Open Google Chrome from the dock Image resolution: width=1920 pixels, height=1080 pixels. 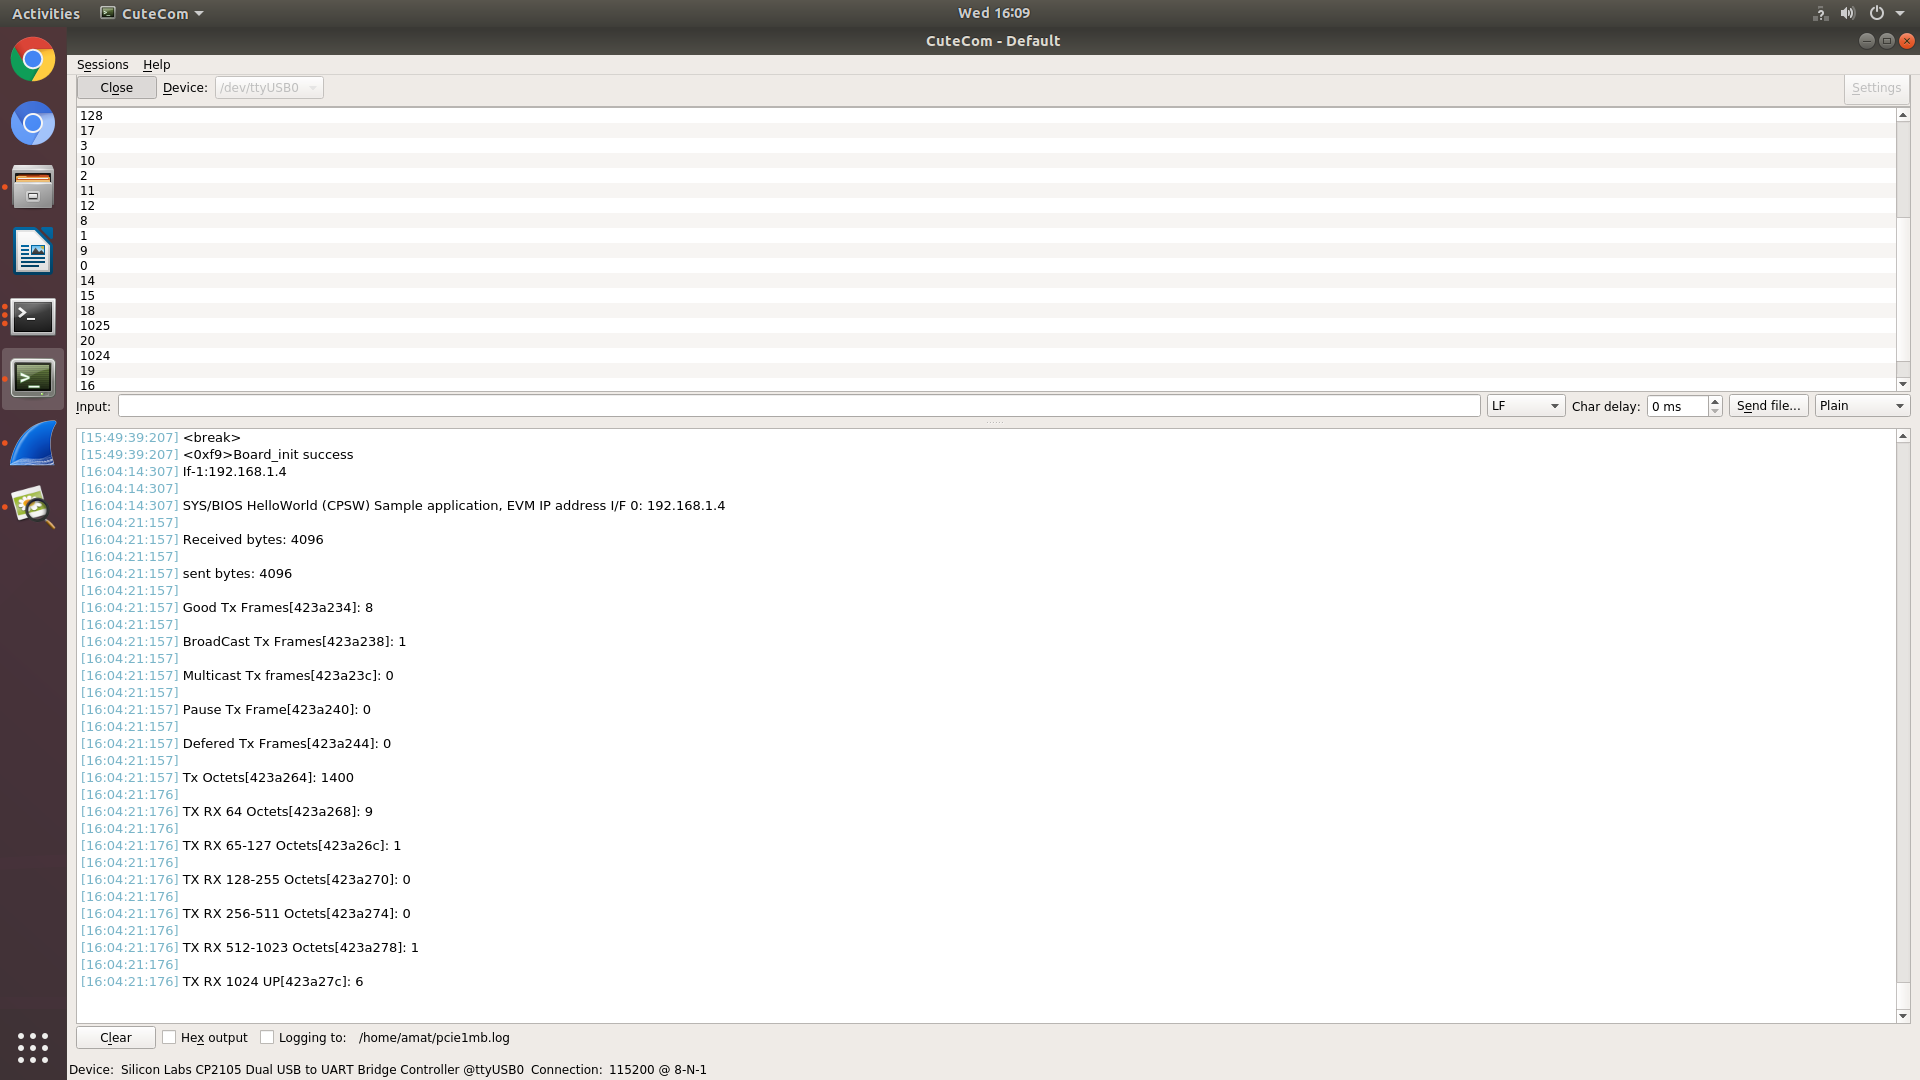click(33, 60)
